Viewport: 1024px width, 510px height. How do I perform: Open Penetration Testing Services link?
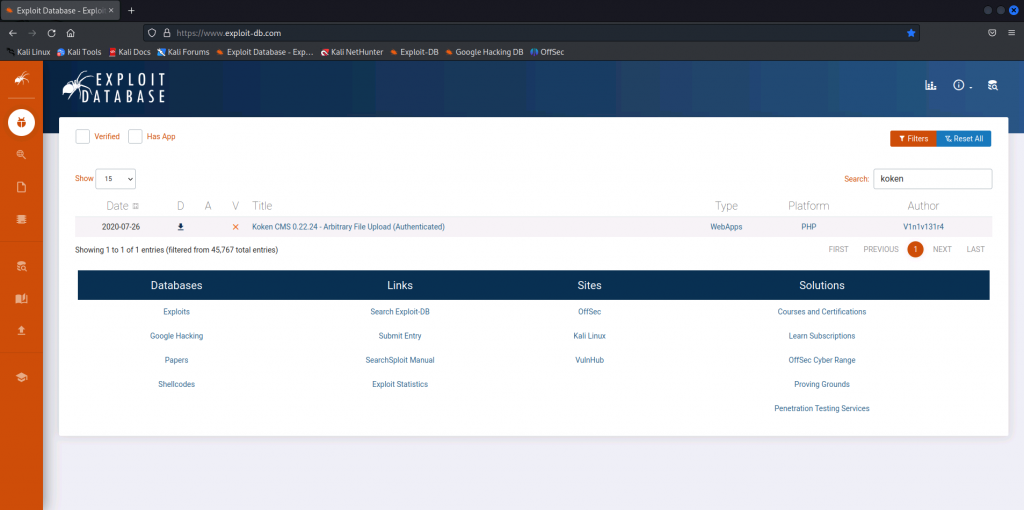[822, 408]
